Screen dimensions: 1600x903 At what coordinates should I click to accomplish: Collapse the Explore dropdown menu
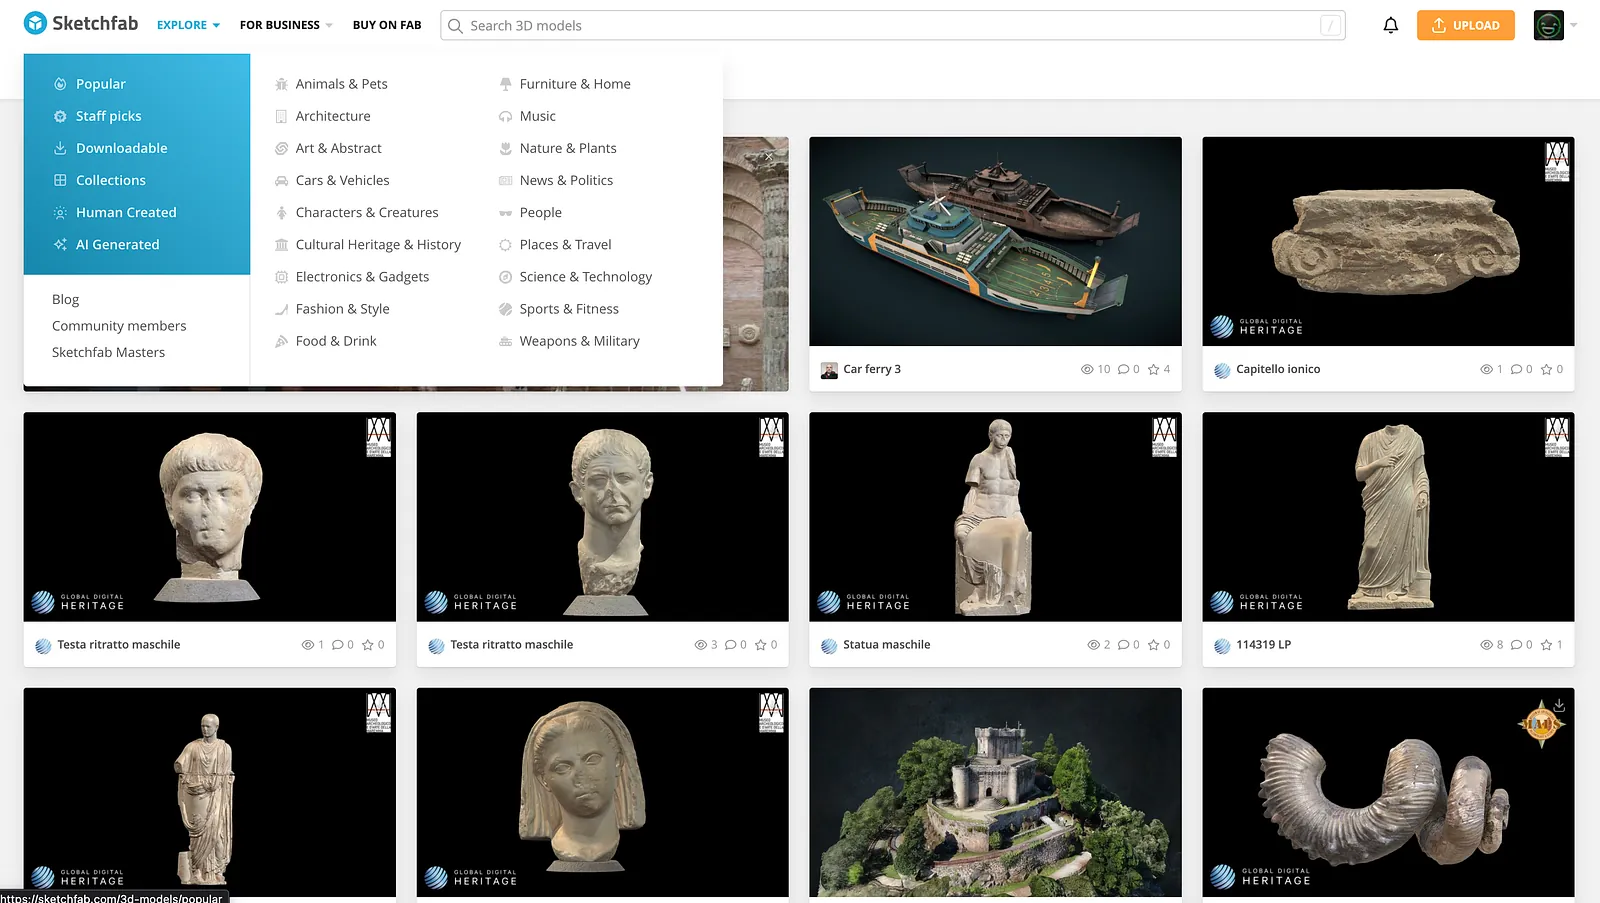[x=188, y=25]
